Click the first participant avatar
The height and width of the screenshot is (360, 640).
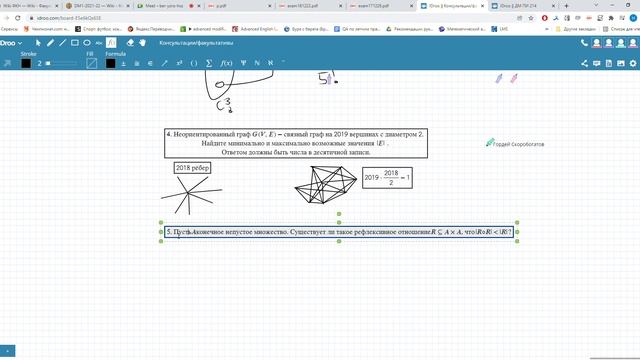coord(596,43)
